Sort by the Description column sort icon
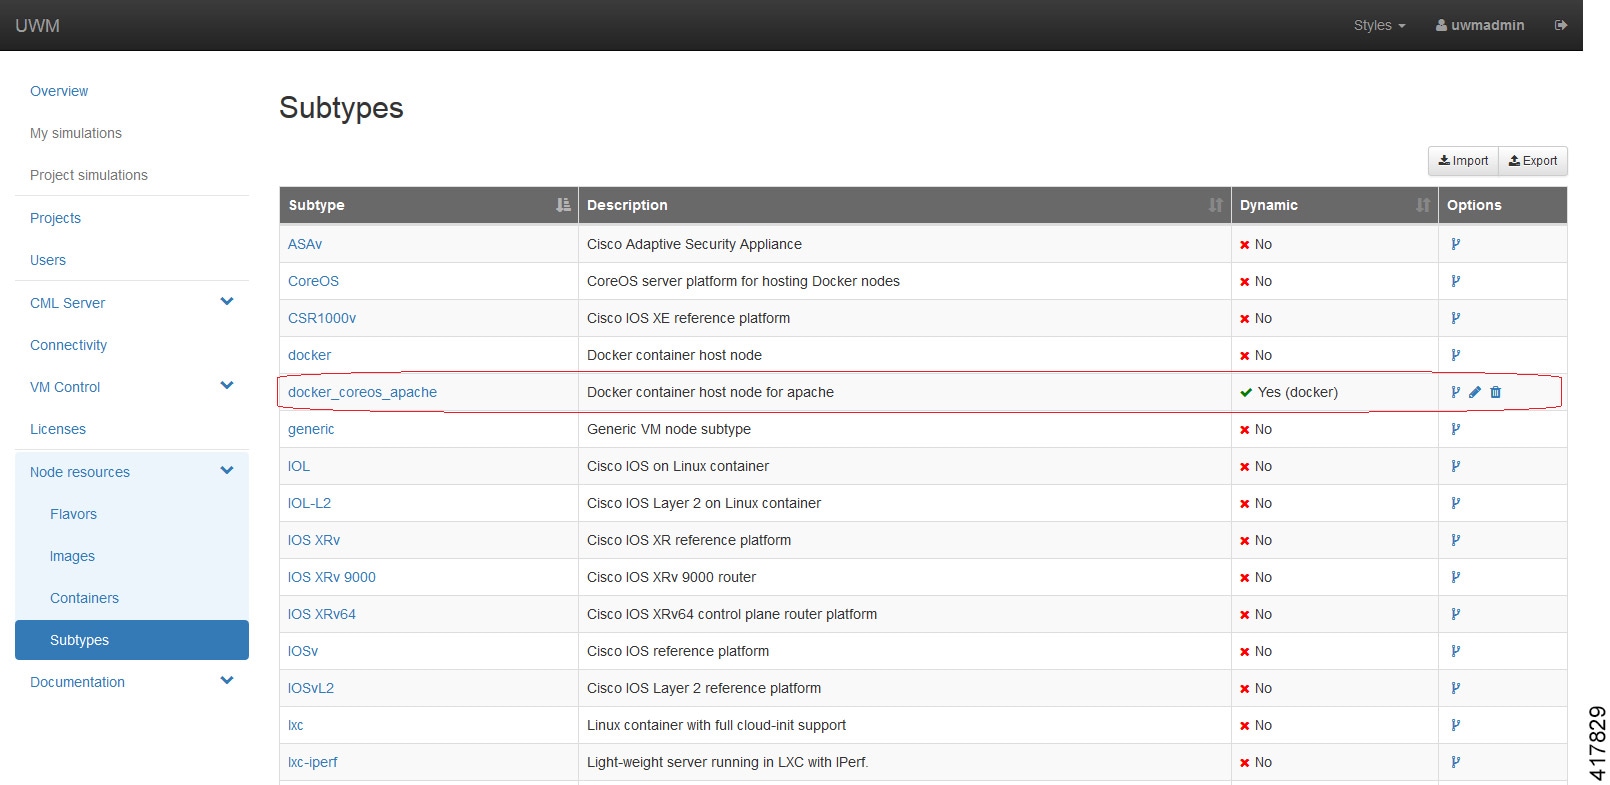Viewport: 1610px width, 785px height. pyautogui.click(x=1215, y=205)
